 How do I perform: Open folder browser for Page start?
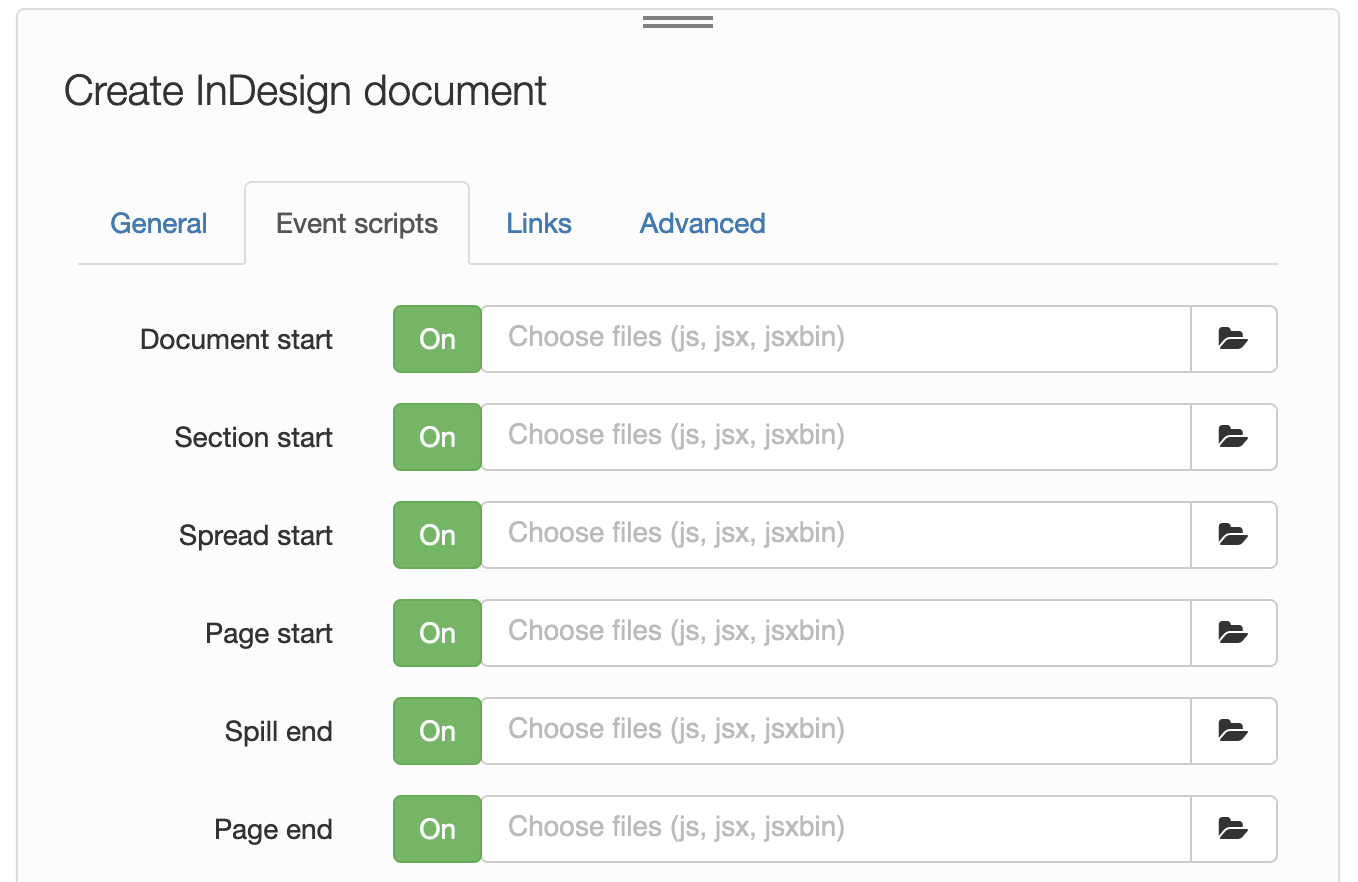pyautogui.click(x=1234, y=633)
